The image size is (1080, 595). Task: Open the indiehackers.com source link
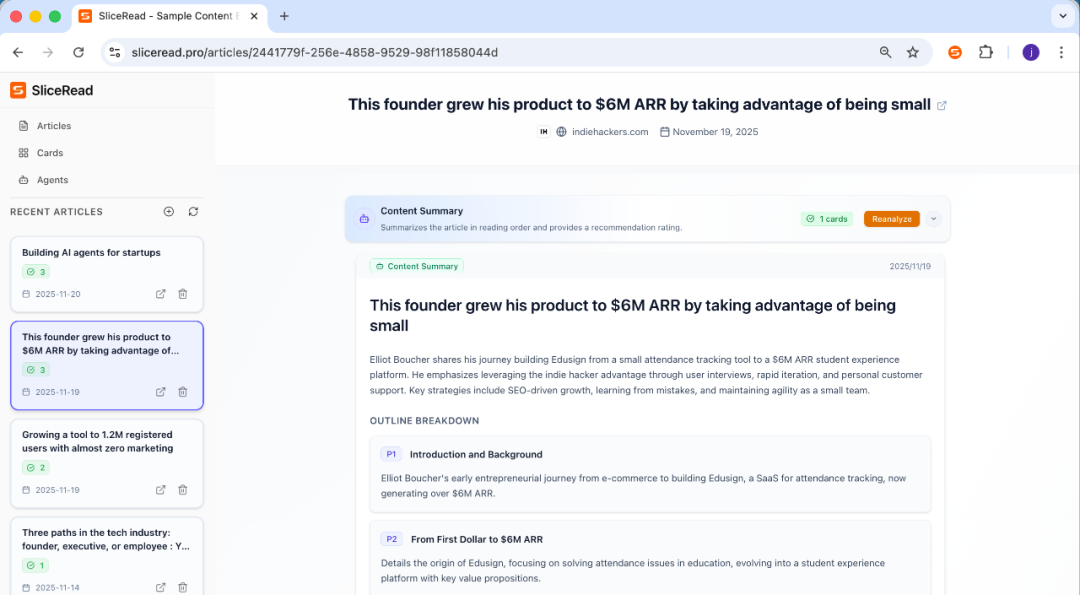609,132
